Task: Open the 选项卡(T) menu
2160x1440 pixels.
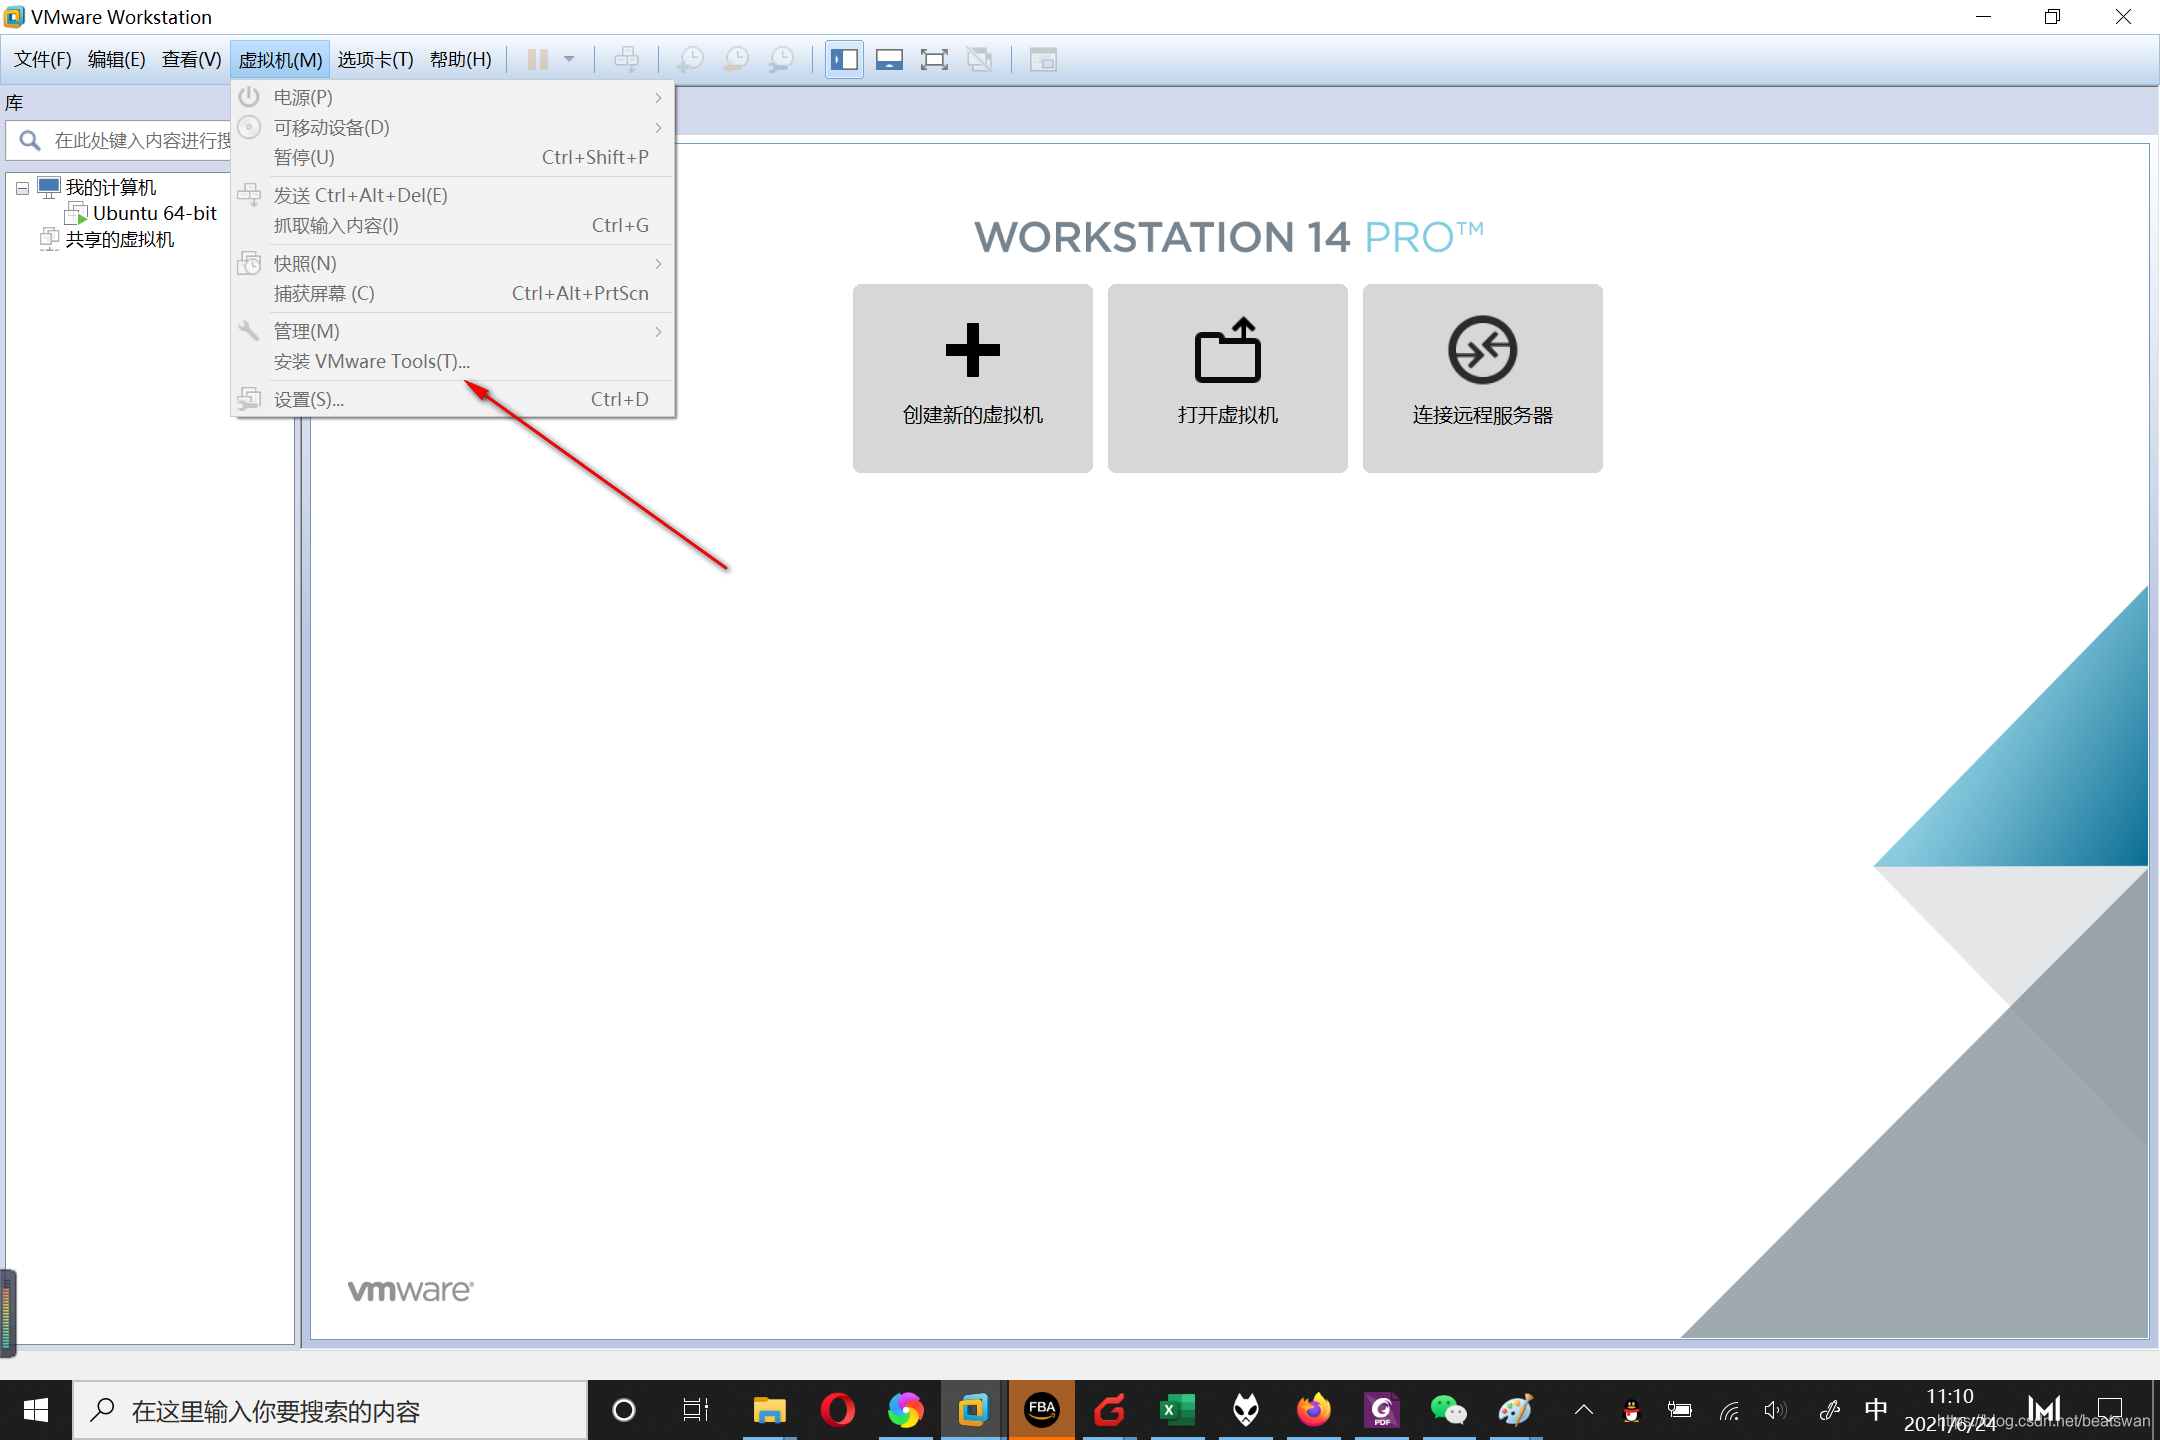Action: (375, 60)
